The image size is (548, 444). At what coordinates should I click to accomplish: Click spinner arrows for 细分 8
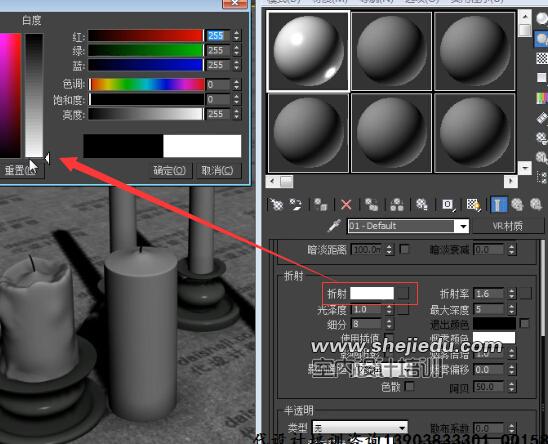[x=389, y=324]
